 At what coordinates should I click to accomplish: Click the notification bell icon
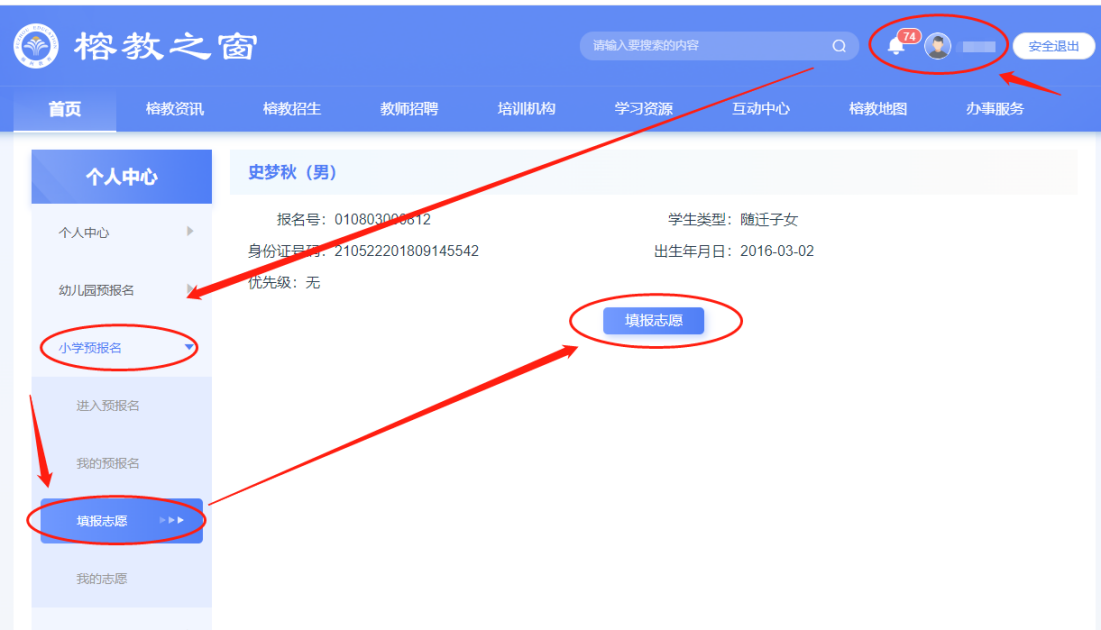(896, 46)
